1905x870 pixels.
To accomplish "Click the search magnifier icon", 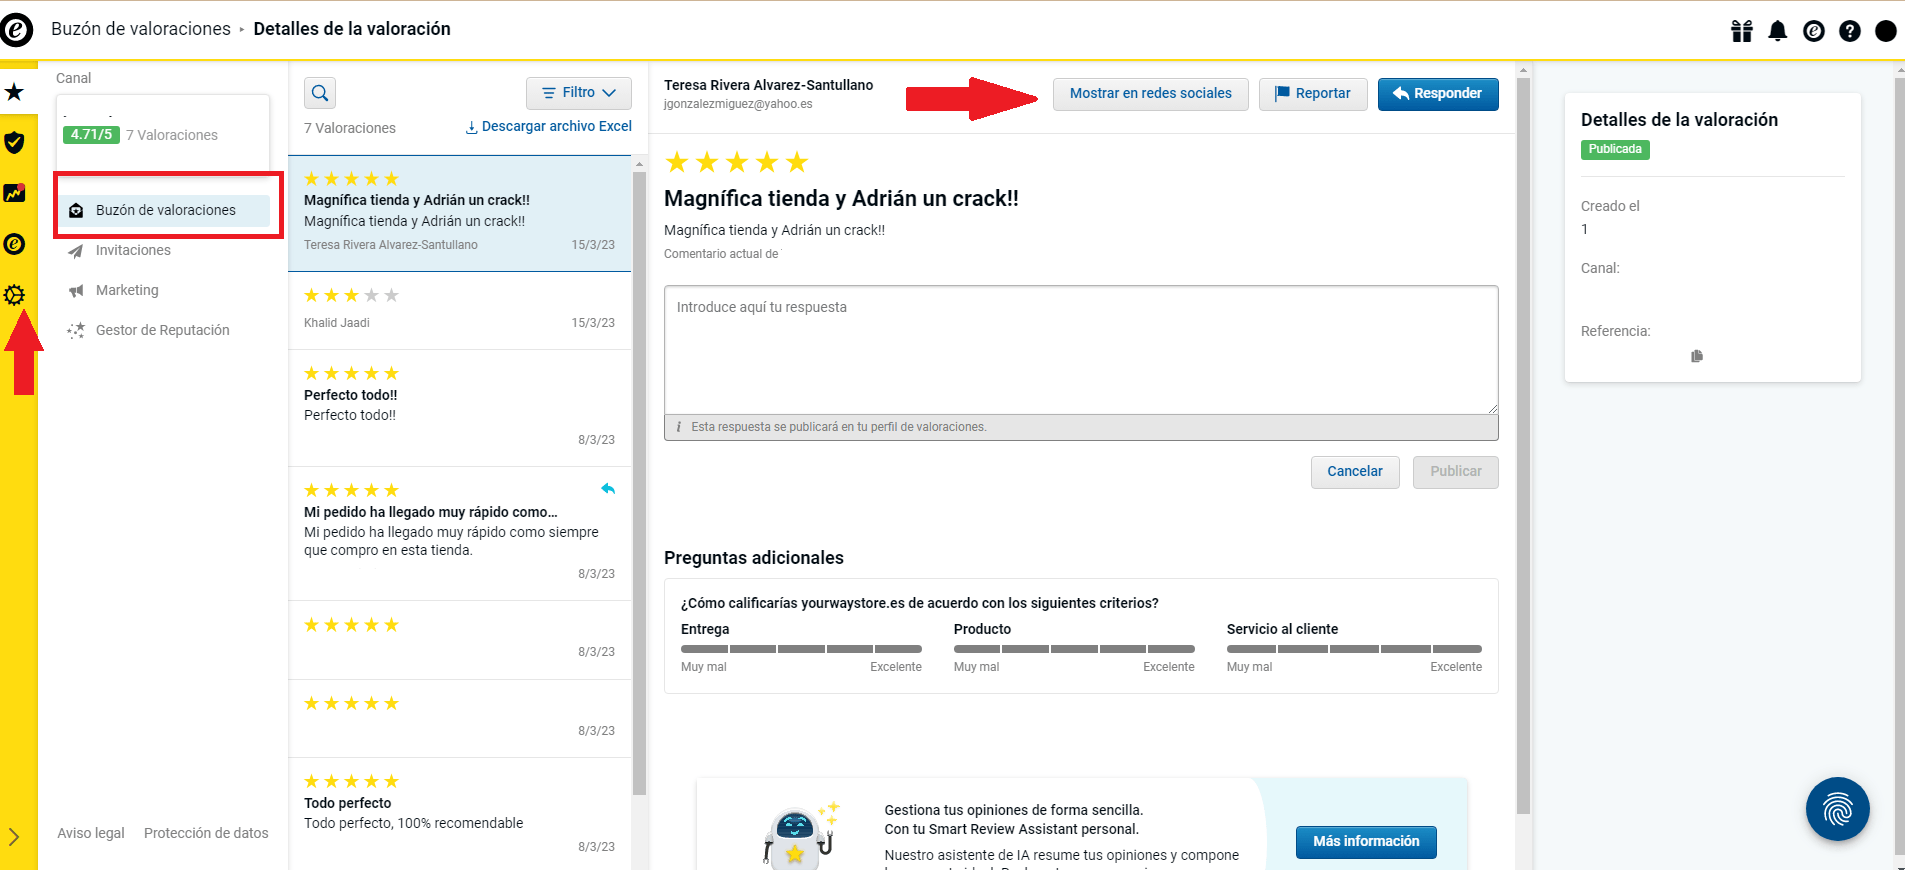I will pos(320,93).
